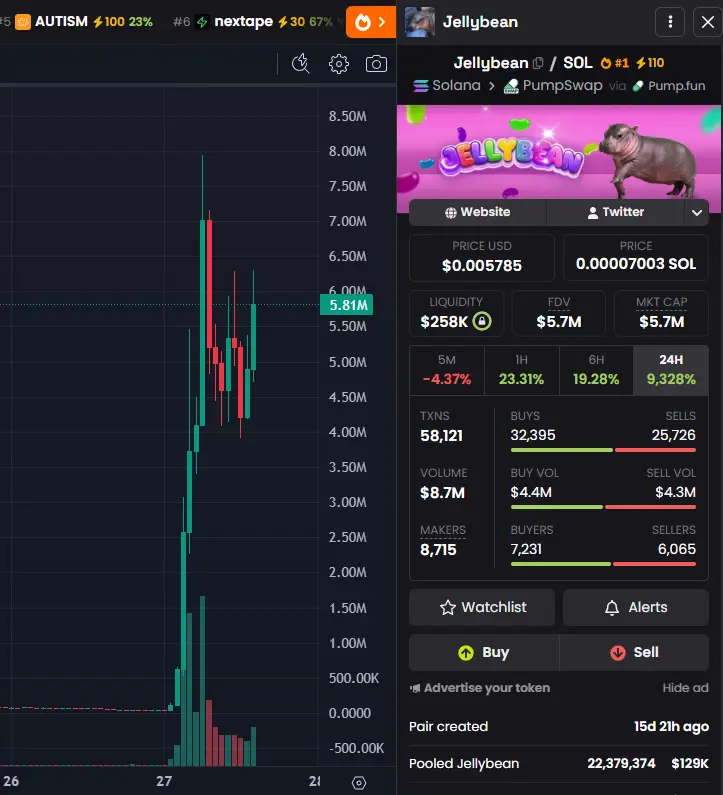Click the orange #1 trending flame badge

pyautogui.click(x=614, y=63)
